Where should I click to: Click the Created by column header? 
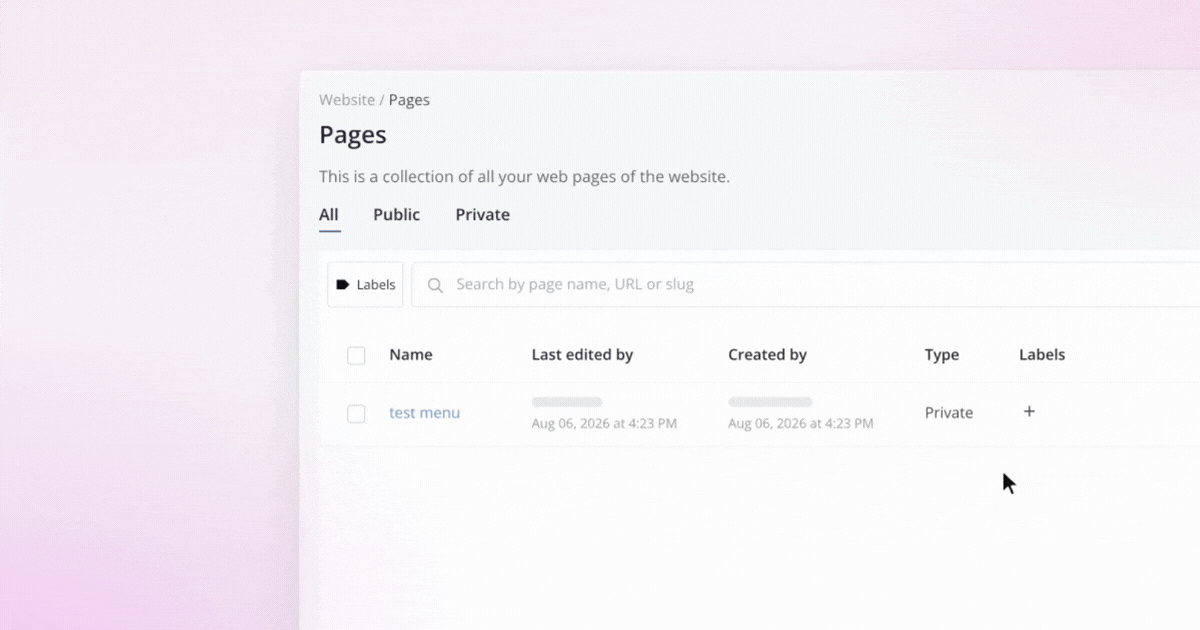click(x=767, y=355)
